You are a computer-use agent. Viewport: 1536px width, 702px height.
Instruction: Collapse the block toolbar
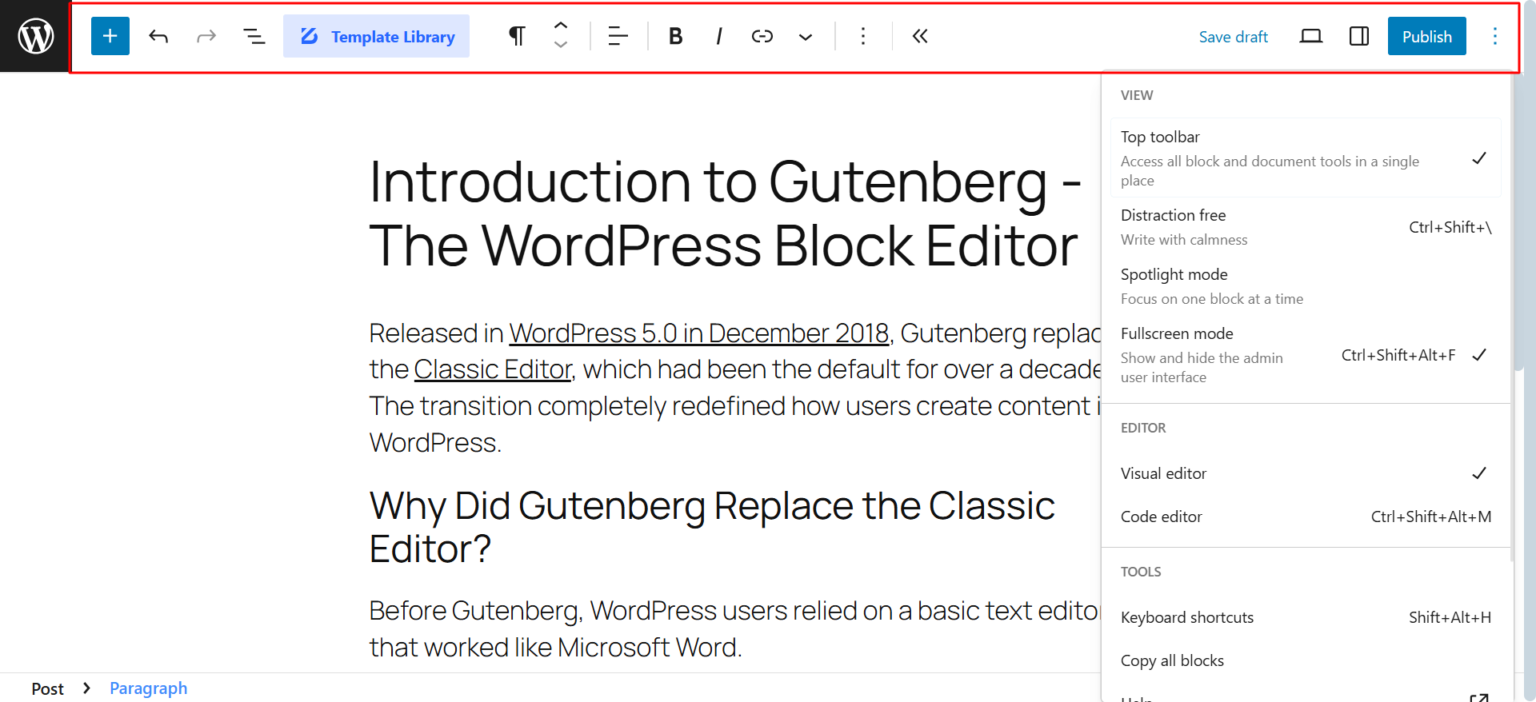[x=919, y=35]
